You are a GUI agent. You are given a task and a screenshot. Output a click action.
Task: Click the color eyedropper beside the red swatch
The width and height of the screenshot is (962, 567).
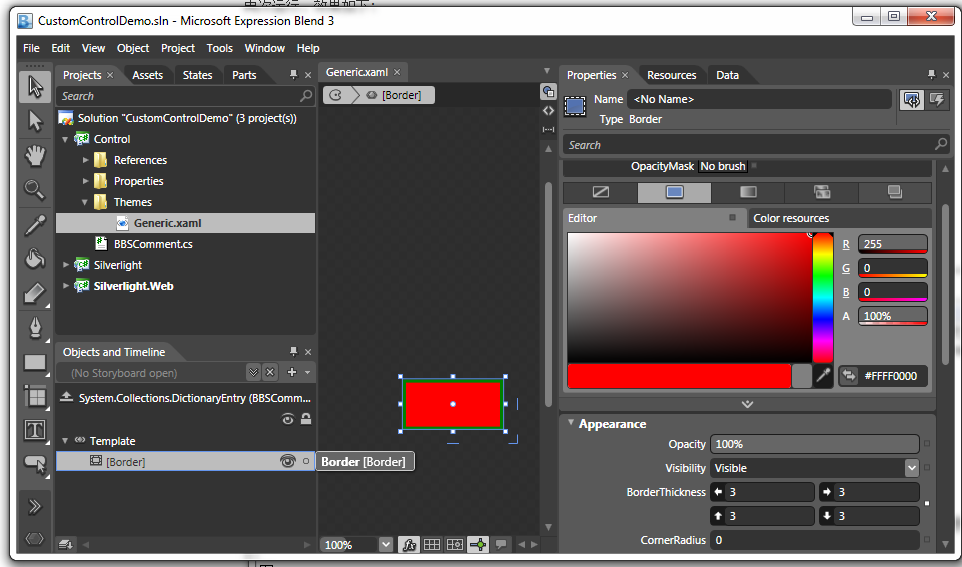pyautogui.click(x=823, y=376)
